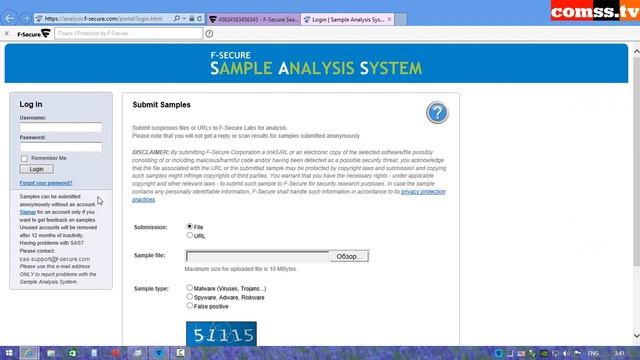Select the False positive sample type
The image size is (640, 360).
click(x=189, y=306)
